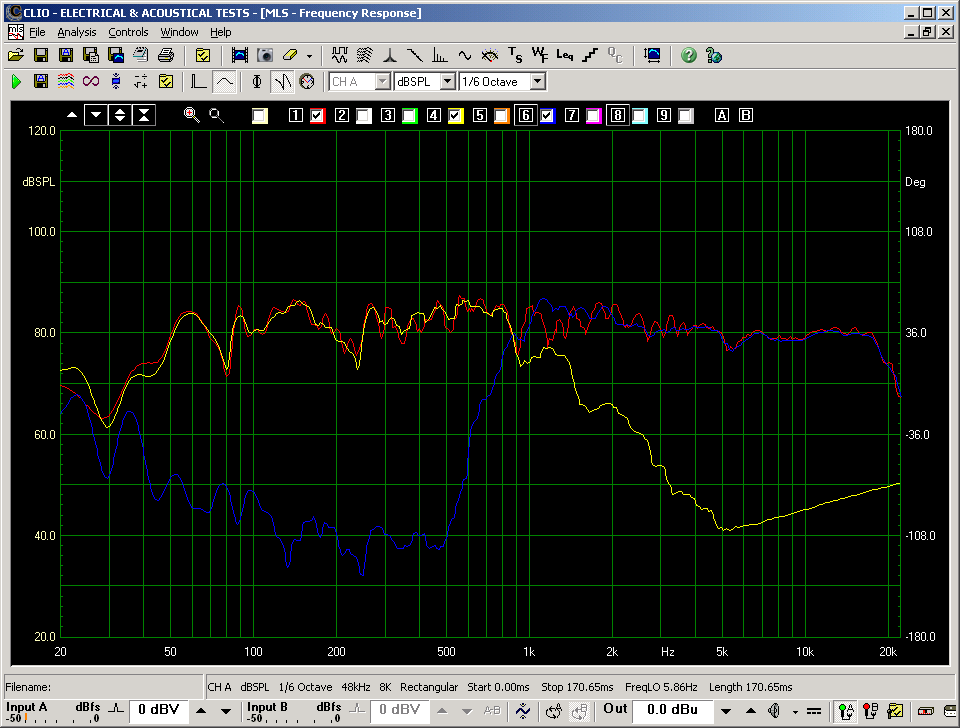Click marker button B above the graph
This screenshot has height=728, width=960.
pos(746,116)
